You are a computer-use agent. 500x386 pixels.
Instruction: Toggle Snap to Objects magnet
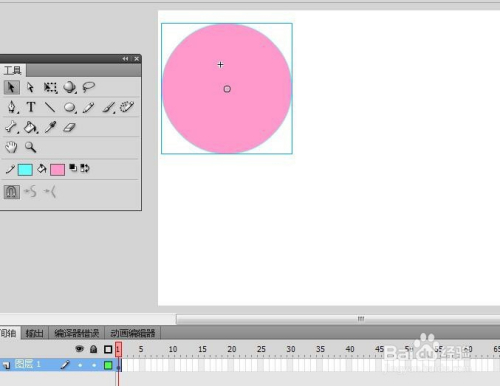click(12, 192)
